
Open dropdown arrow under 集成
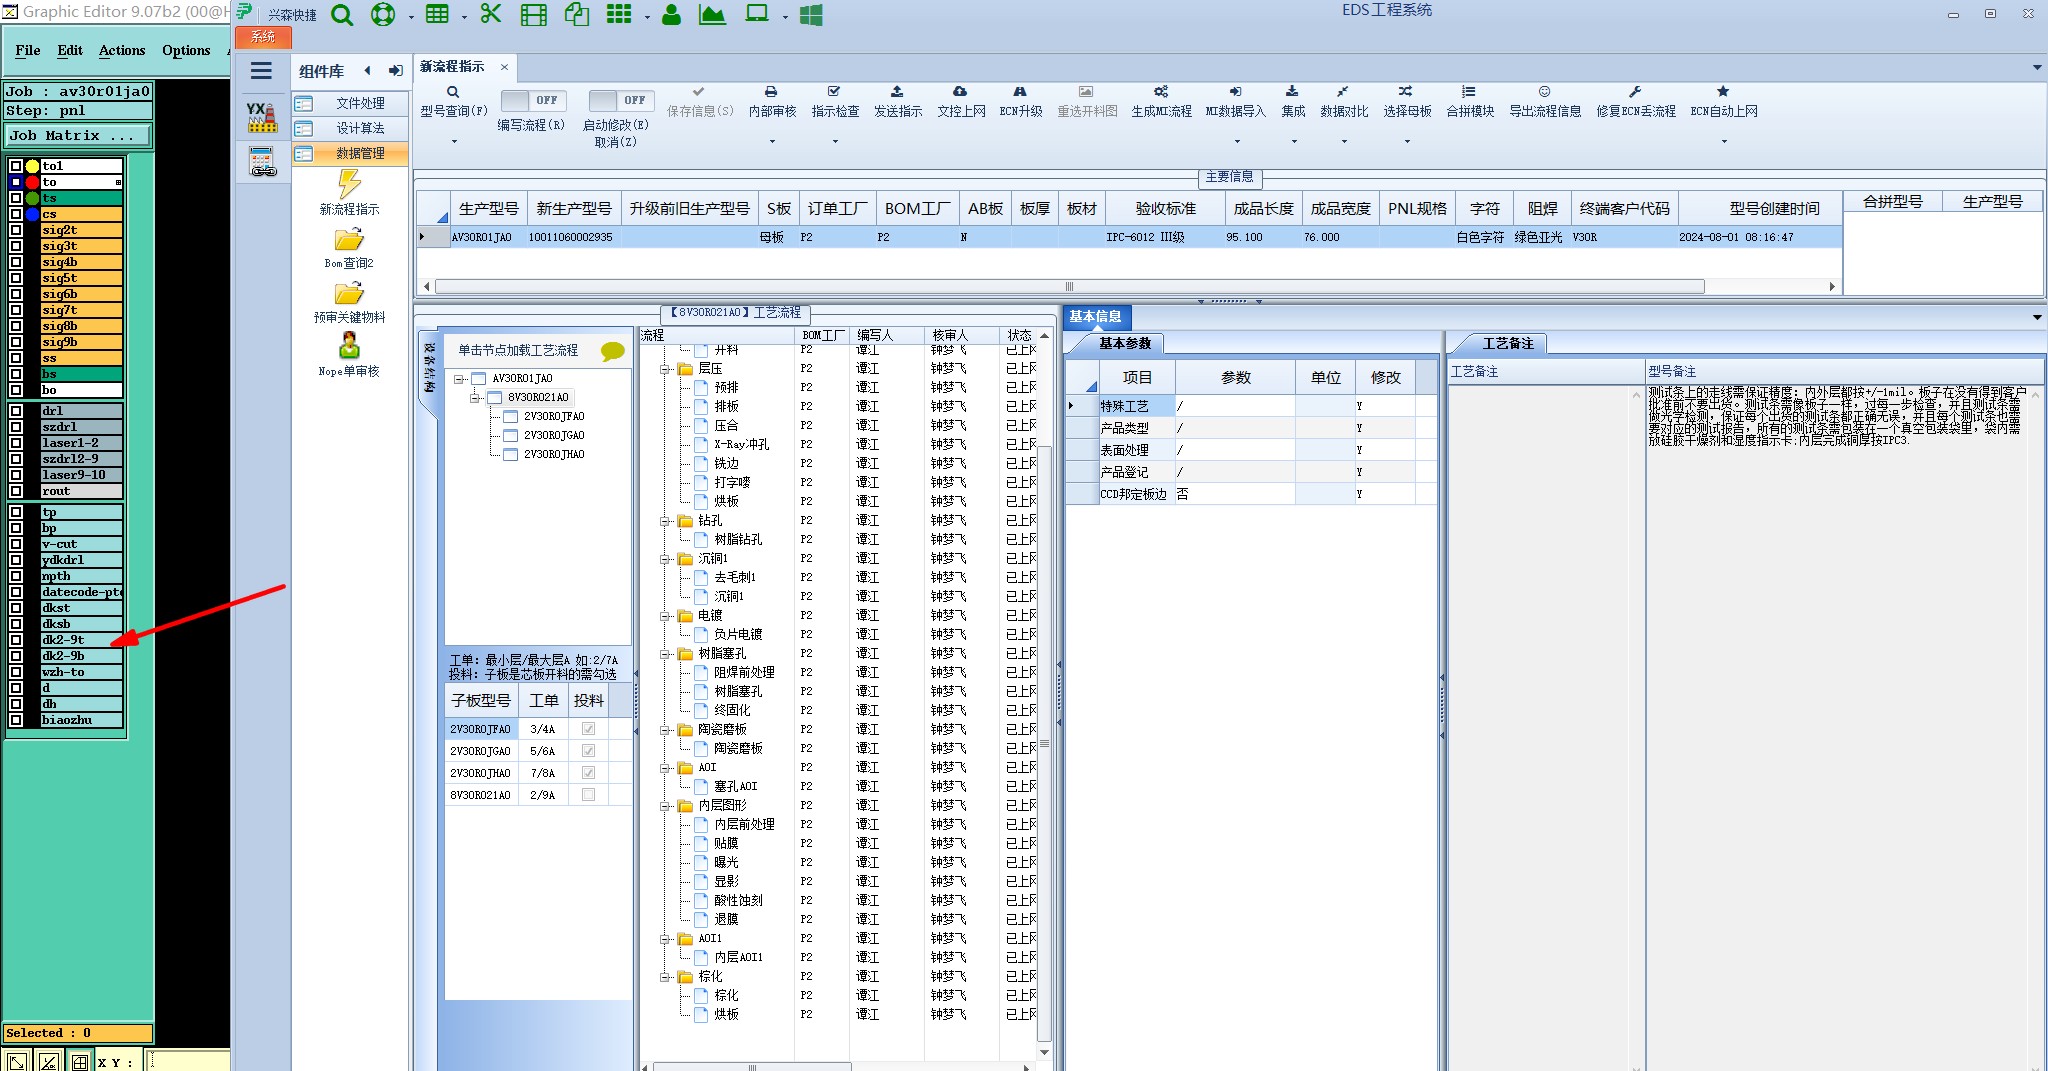pyautogui.click(x=1293, y=142)
